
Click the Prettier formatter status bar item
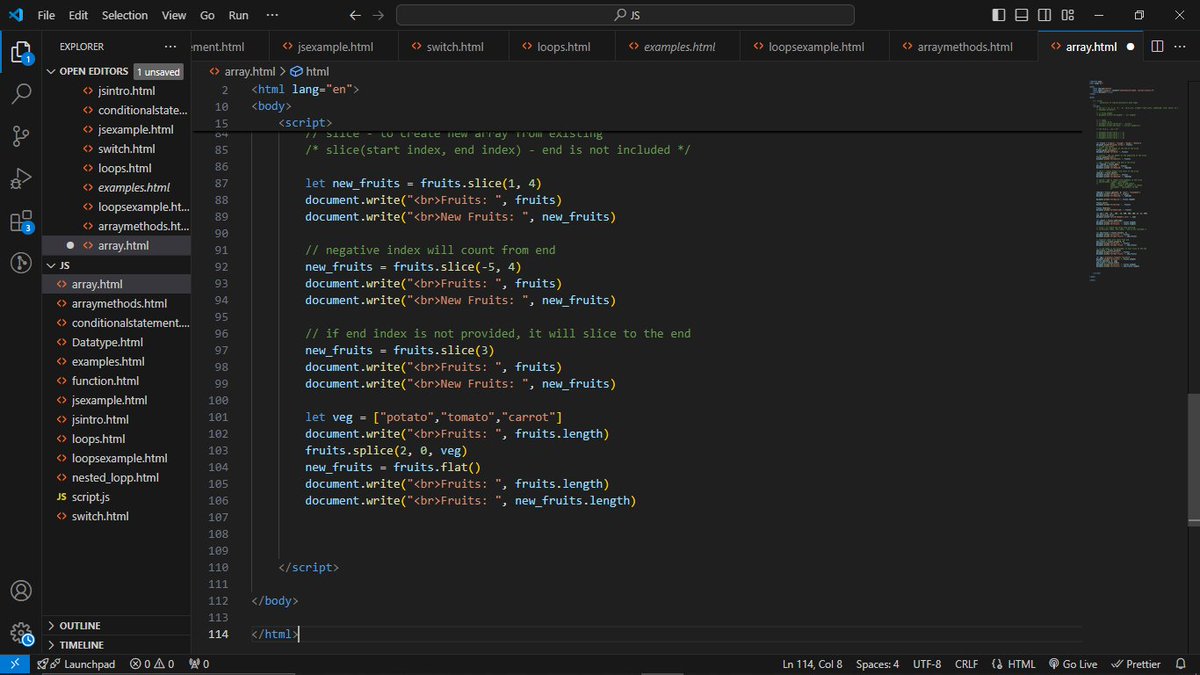tap(1136, 663)
